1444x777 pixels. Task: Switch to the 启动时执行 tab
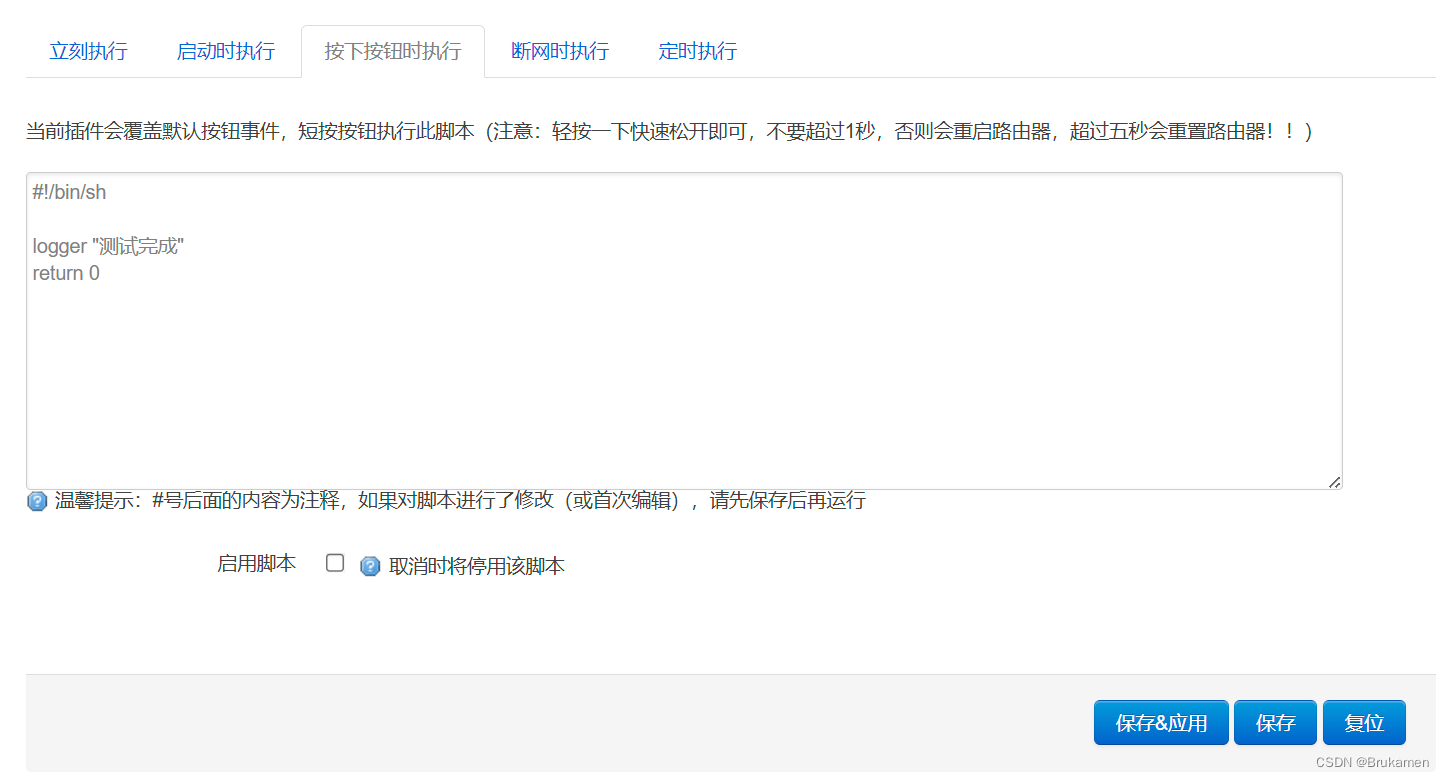(x=225, y=51)
